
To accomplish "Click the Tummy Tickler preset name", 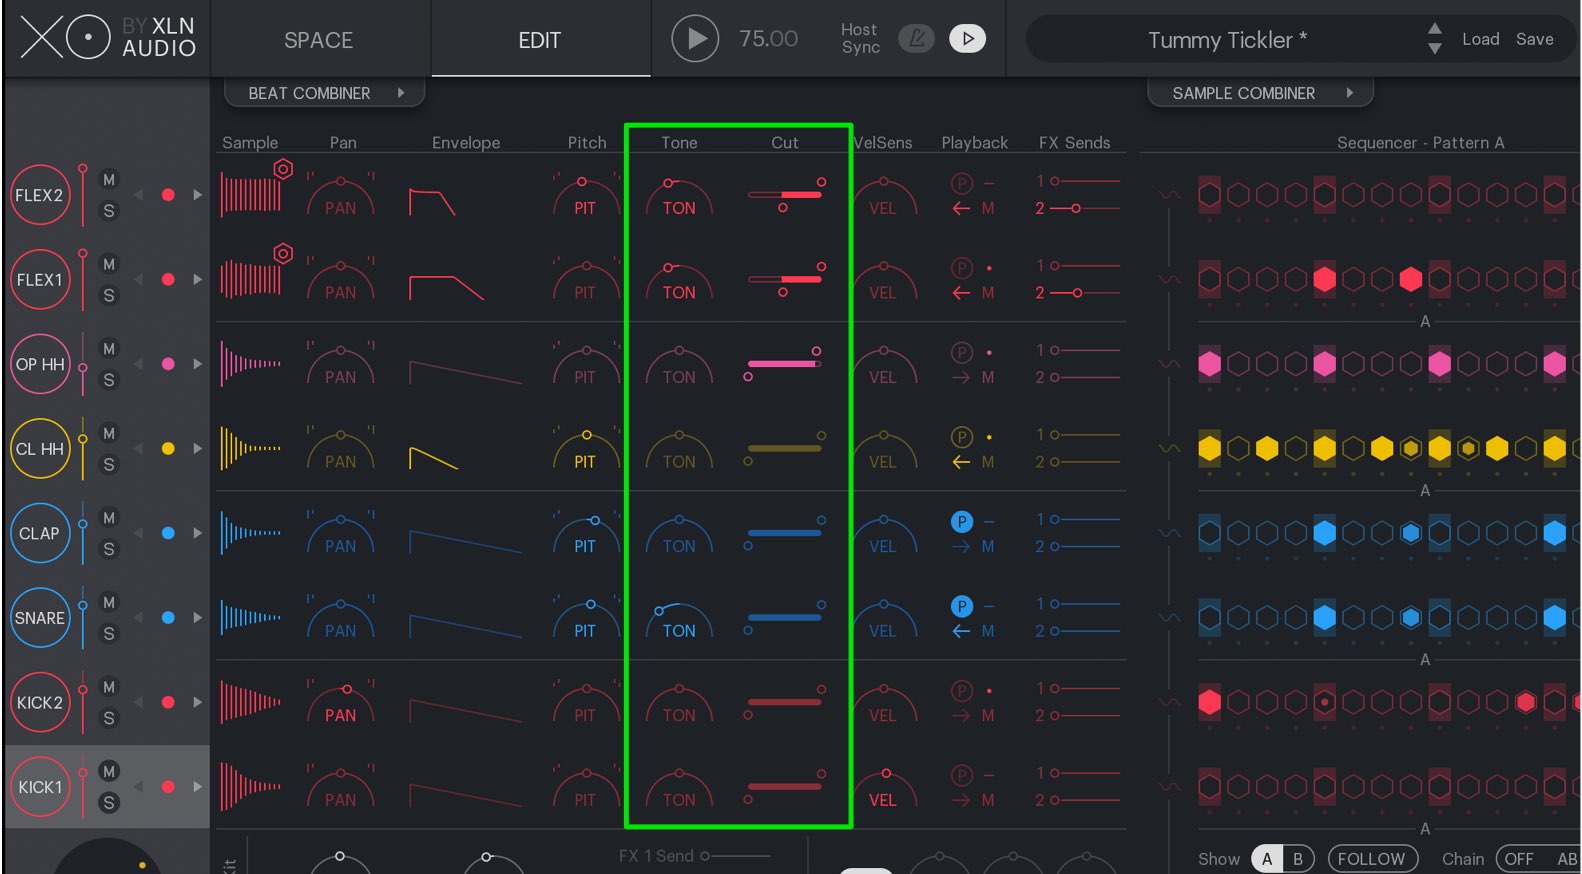I will 1227,40.
